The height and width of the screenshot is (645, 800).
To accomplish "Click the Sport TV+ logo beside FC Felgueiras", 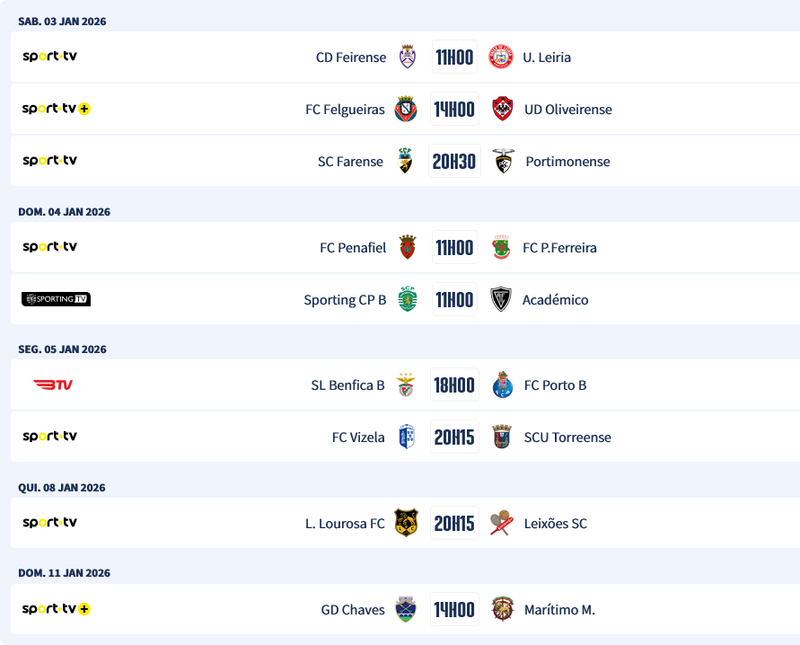I will pyautogui.click(x=56, y=109).
